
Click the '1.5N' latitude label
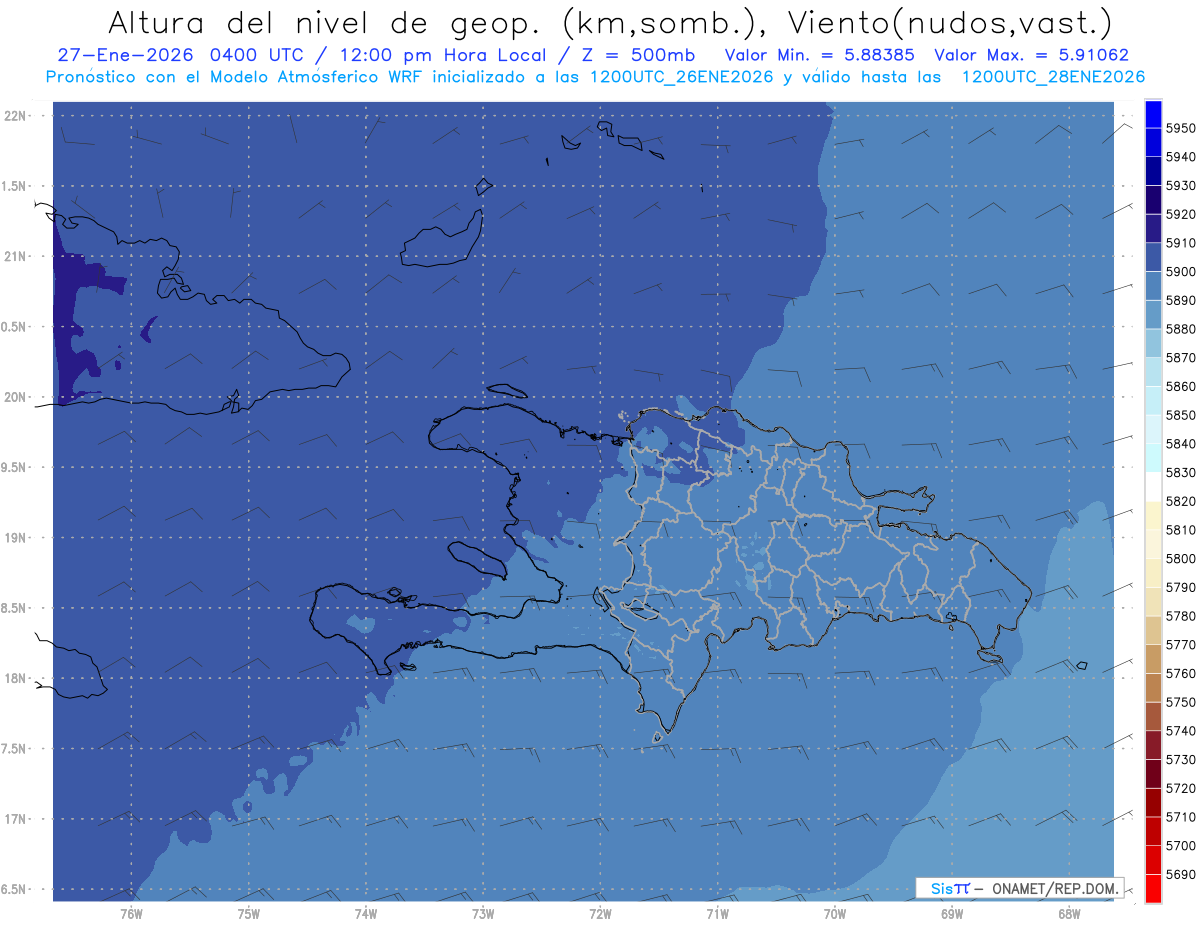(14, 186)
